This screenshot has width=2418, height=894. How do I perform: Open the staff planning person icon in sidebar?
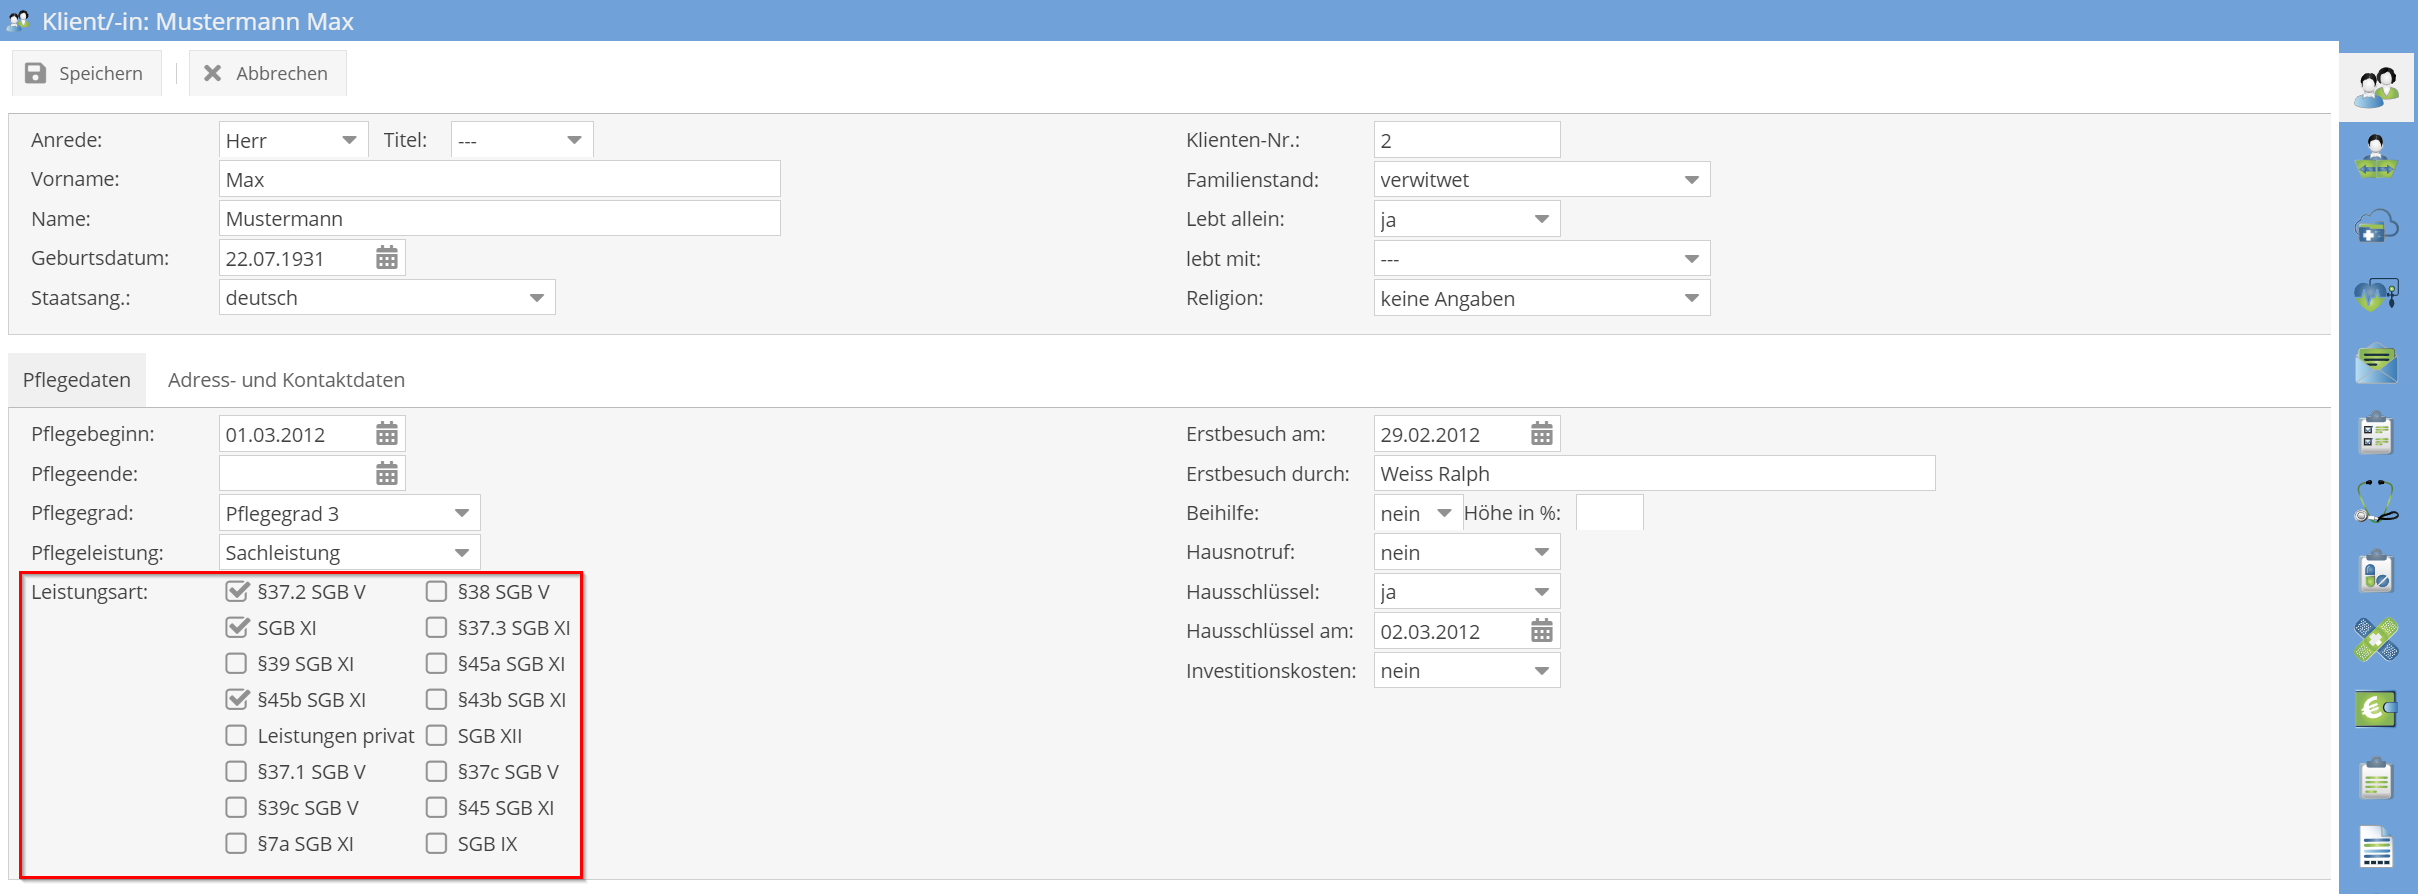2377,157
